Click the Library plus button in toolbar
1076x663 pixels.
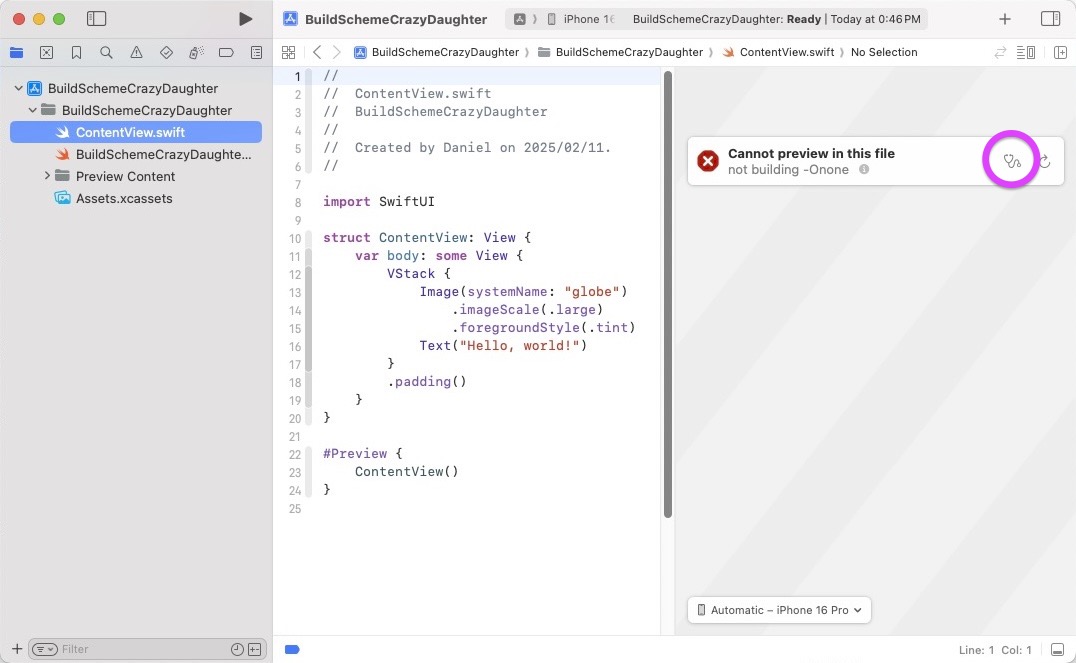pos(1005,19)
